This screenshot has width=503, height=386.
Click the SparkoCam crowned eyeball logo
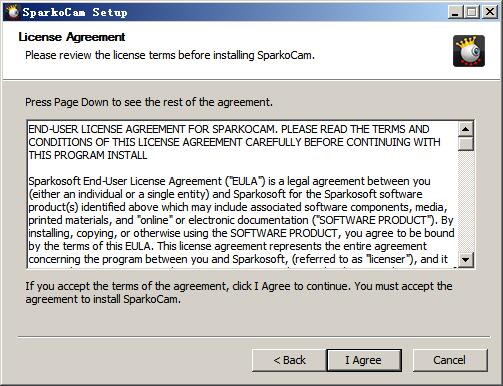469,51
